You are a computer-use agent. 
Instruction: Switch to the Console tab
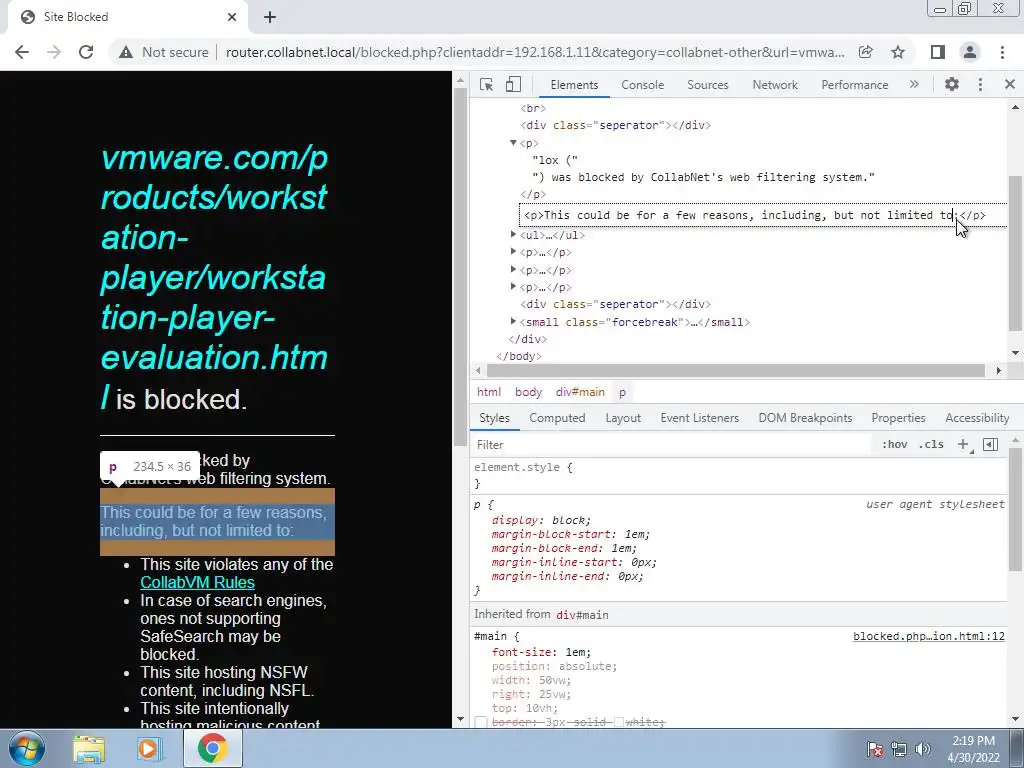tap(643, 85)
